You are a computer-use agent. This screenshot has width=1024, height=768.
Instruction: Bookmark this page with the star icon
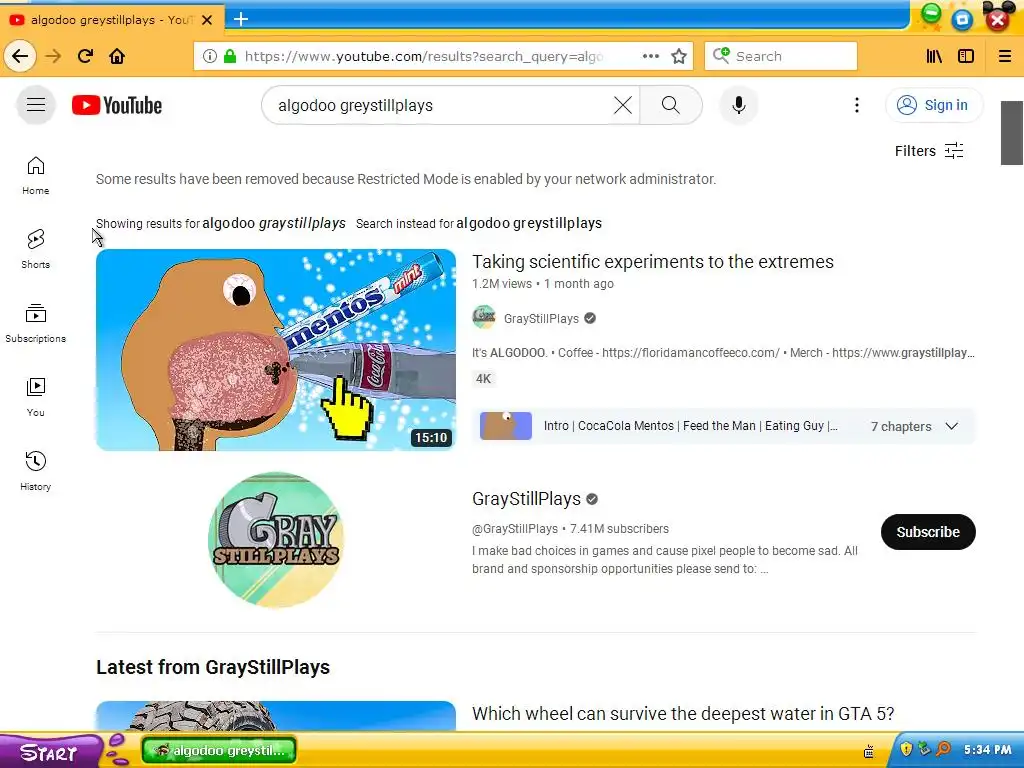pyautogui.click(x=679, y=56)
